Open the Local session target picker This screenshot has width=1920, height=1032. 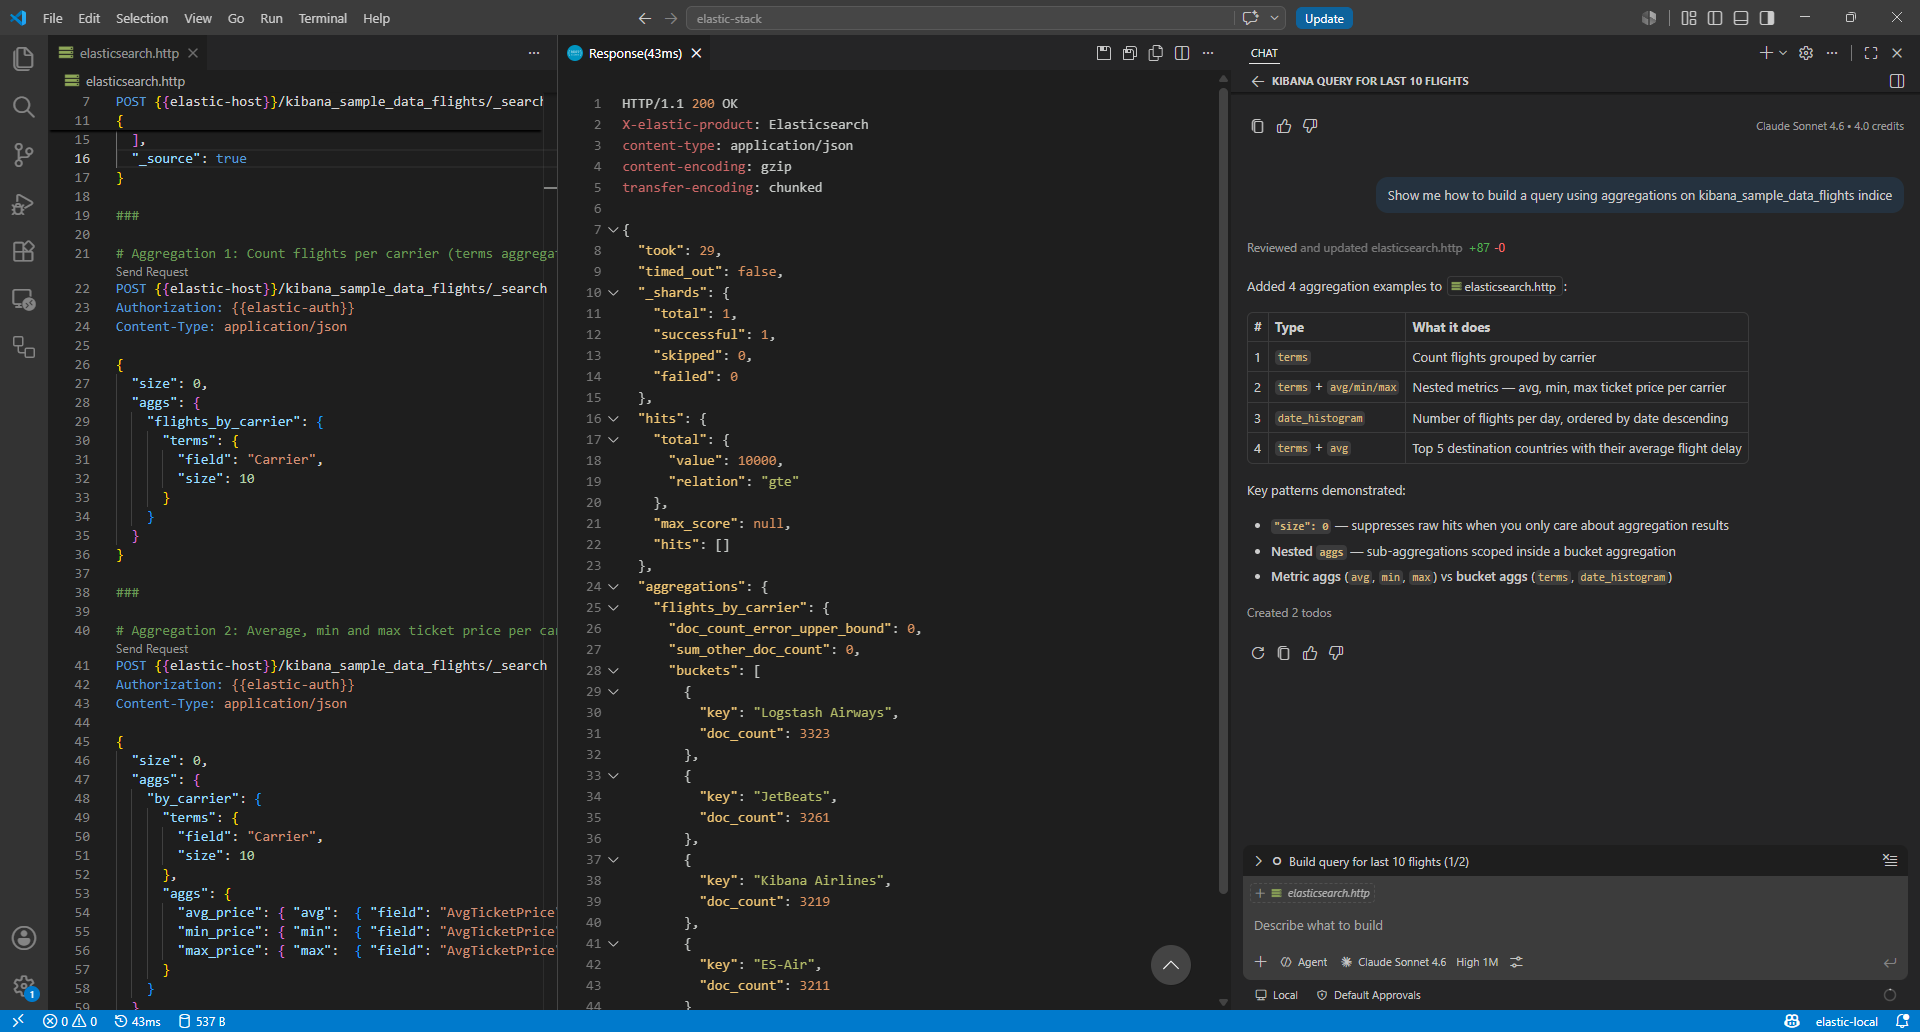1277,995
